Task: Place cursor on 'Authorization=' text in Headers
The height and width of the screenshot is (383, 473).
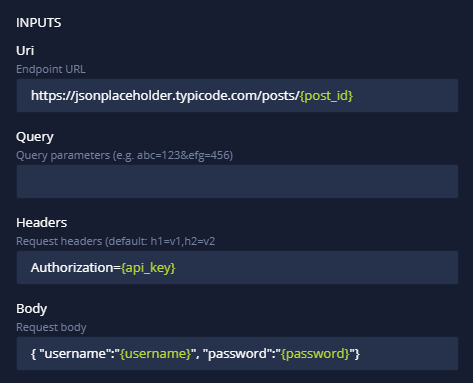Action: (76, 268)
